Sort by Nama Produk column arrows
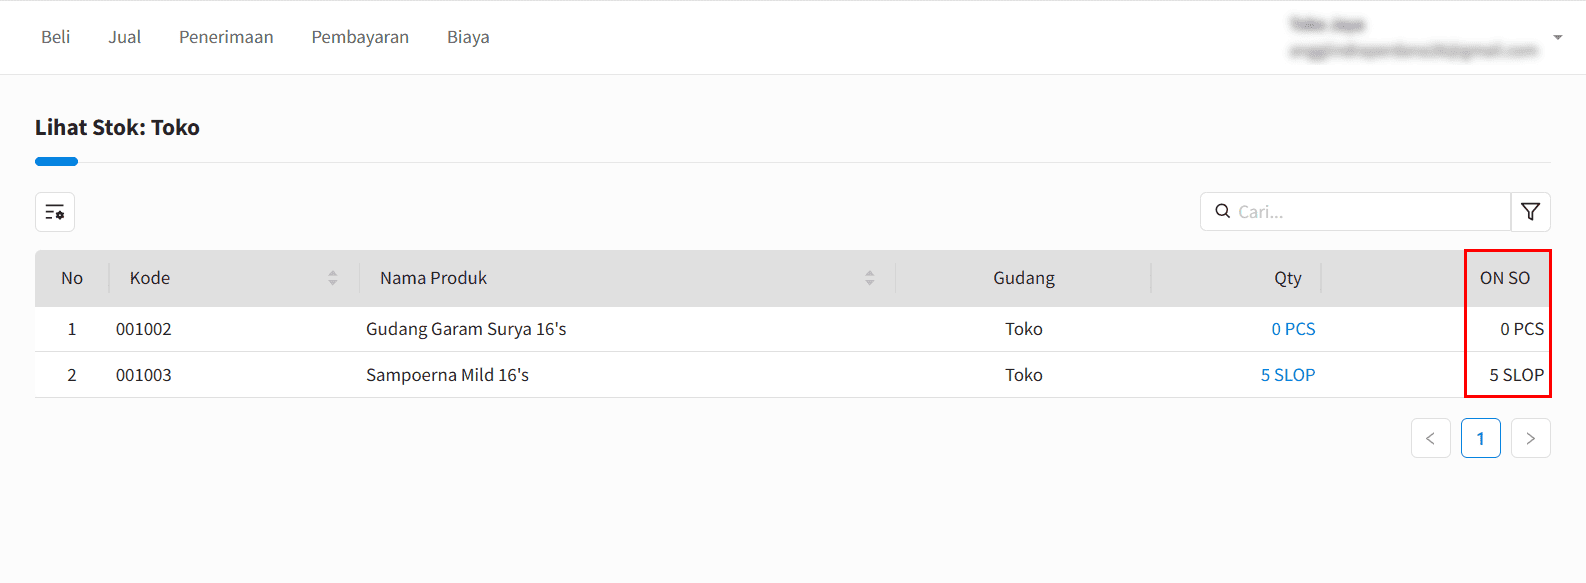 coord(870,278)
